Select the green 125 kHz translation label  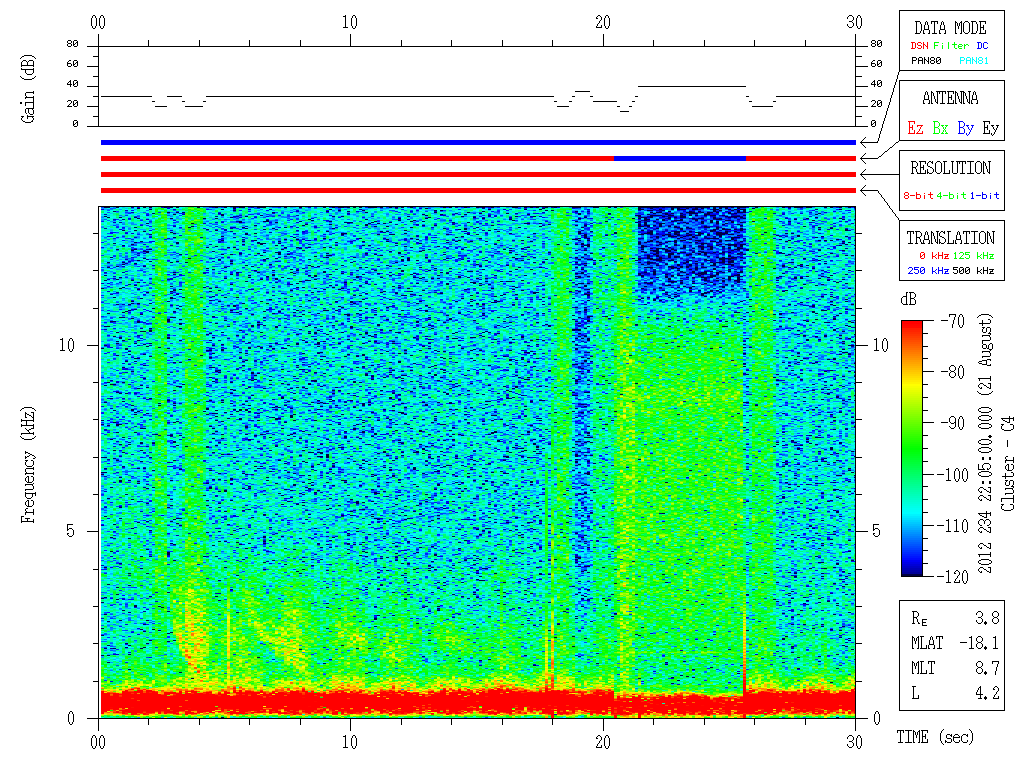973,255
